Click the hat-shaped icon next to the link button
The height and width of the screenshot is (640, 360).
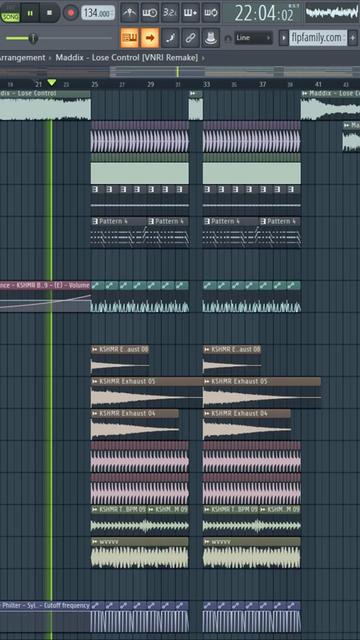[x=211, y=38]
